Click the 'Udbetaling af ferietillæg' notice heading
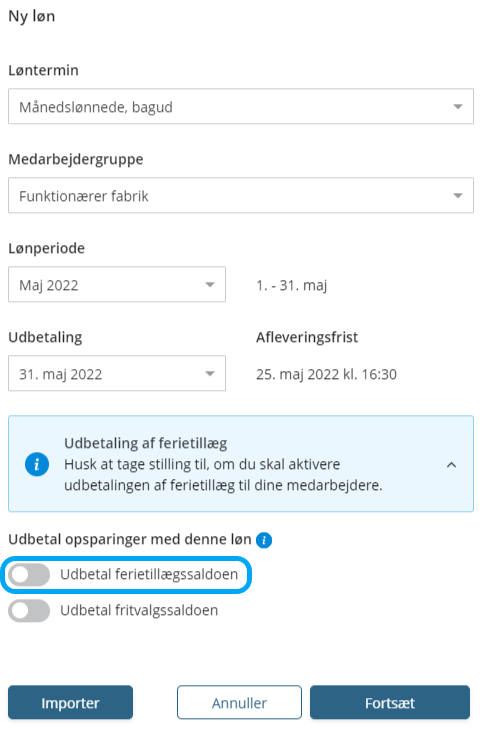 pos(146,443)
